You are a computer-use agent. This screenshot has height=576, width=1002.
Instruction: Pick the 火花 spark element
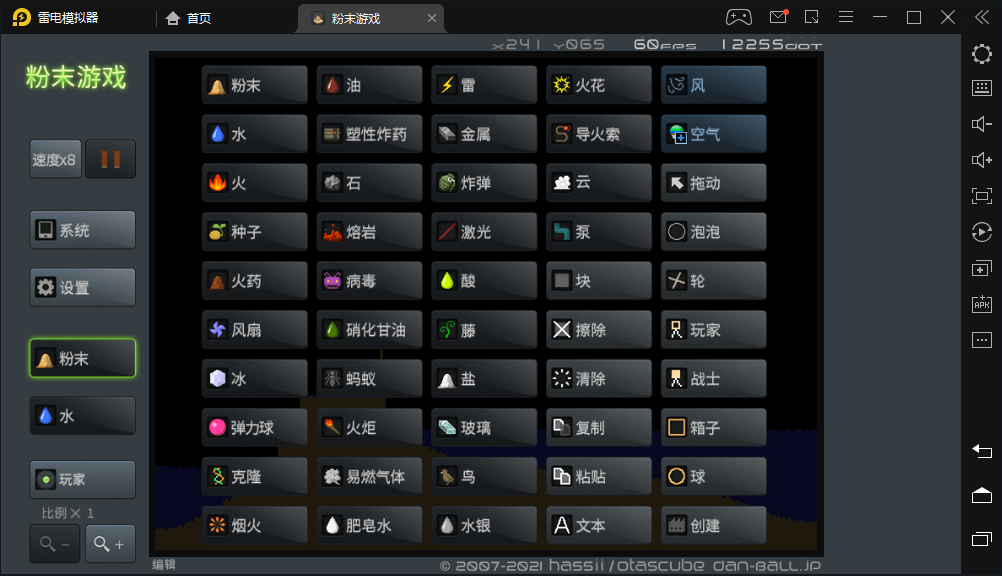pos(598,84)
